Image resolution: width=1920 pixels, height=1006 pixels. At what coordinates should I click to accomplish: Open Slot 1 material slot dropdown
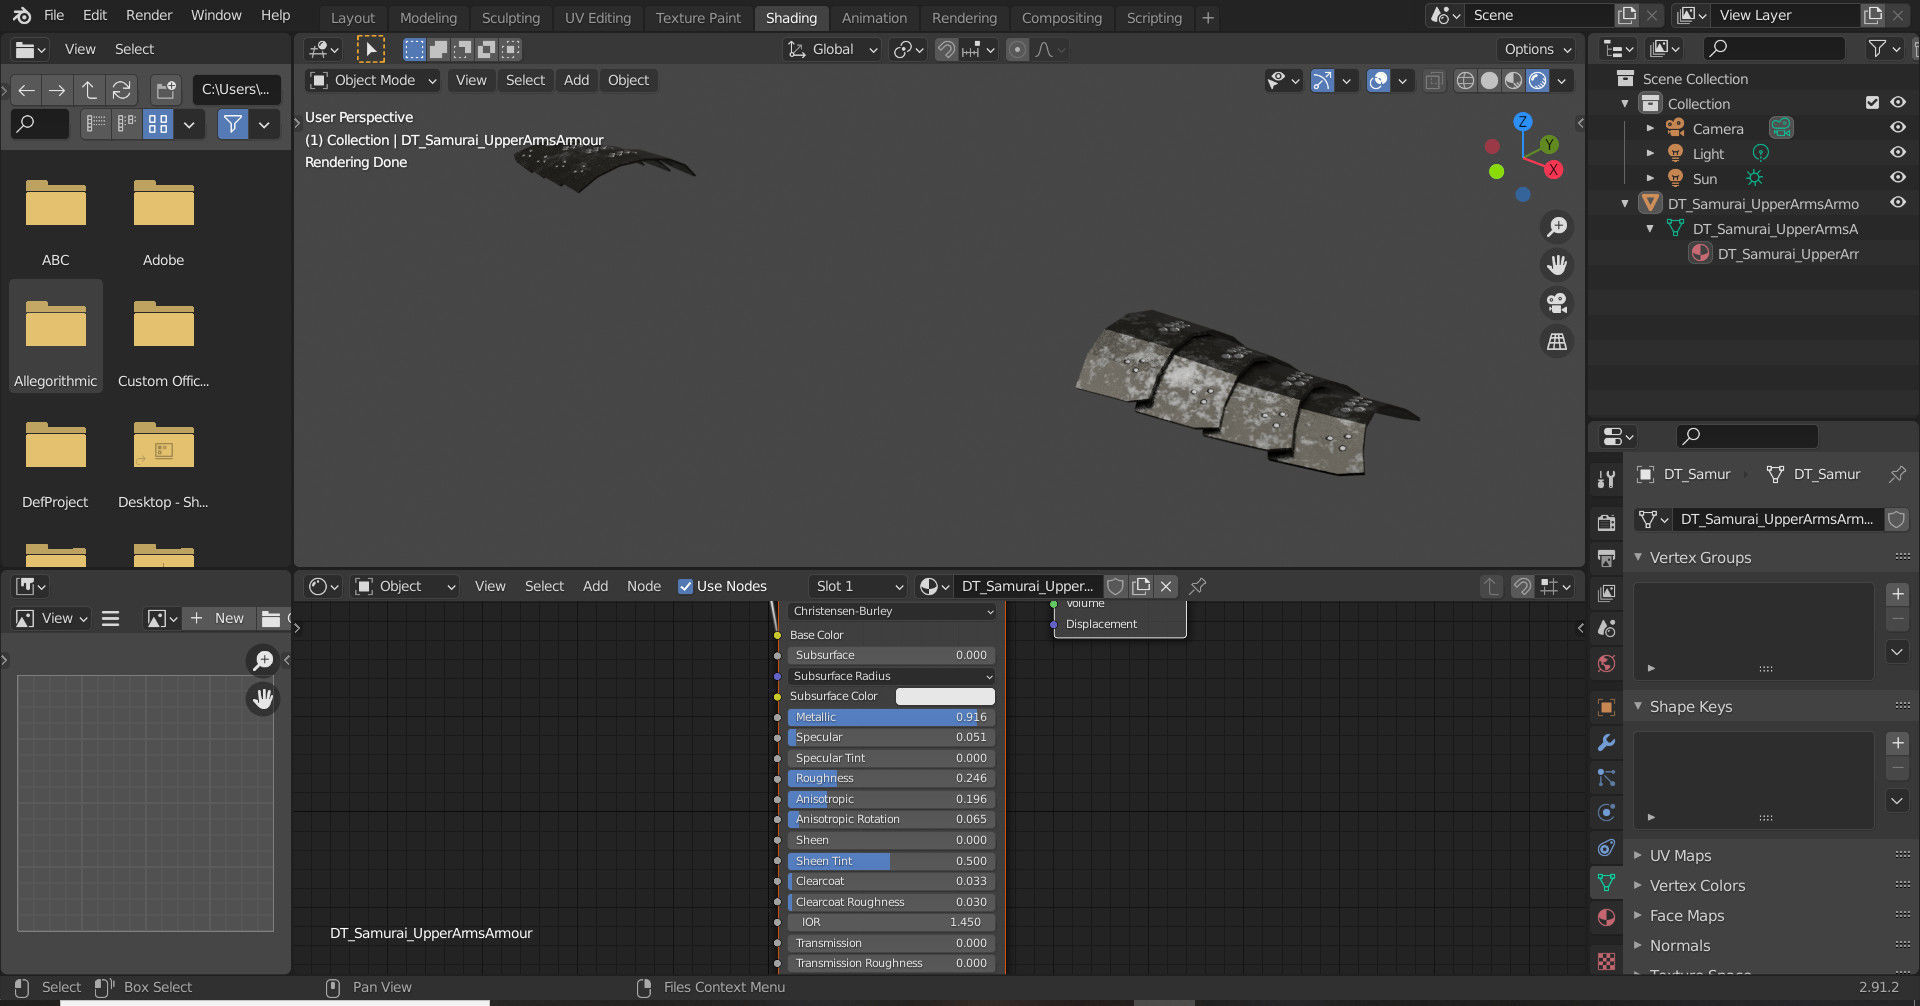858,587
